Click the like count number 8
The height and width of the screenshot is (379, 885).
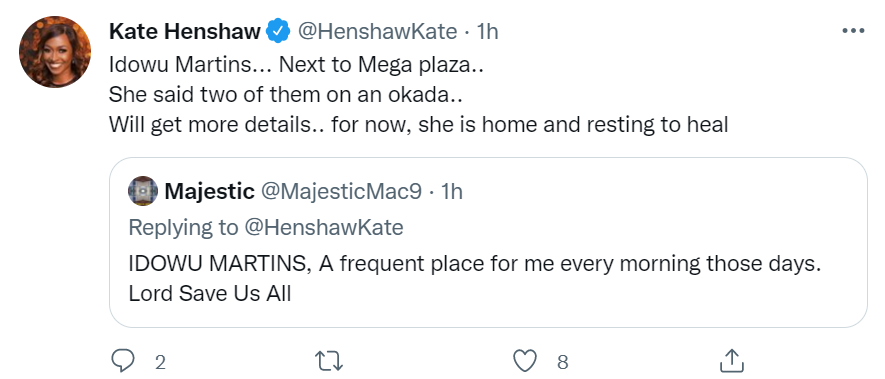tap(562, 362)
